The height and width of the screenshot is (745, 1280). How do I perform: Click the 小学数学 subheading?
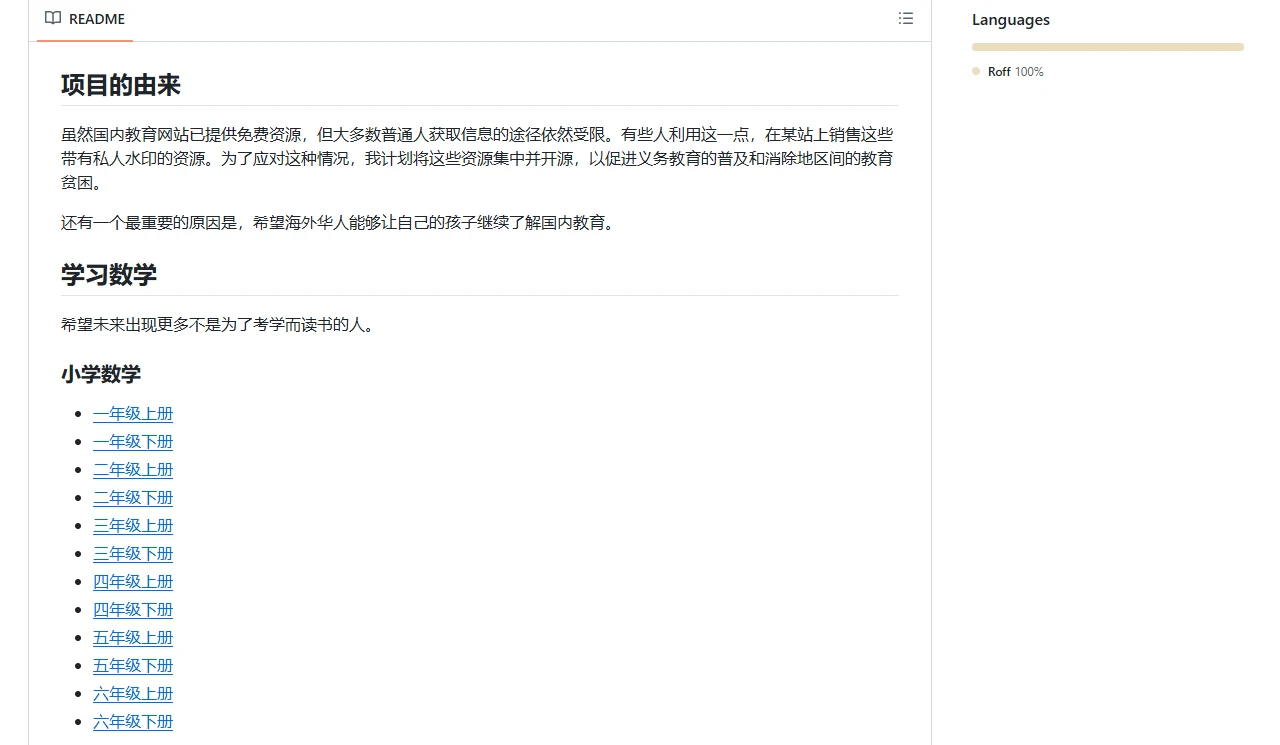point(101,374)
